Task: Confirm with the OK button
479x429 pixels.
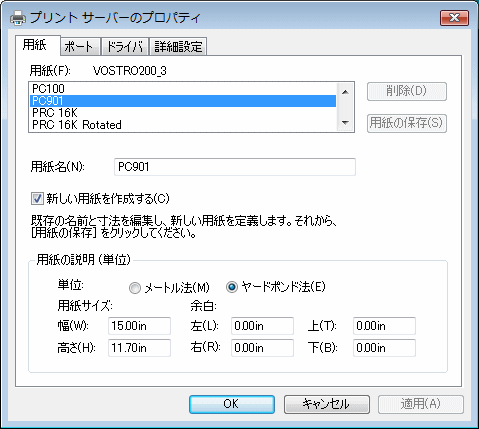Action: 232,404
